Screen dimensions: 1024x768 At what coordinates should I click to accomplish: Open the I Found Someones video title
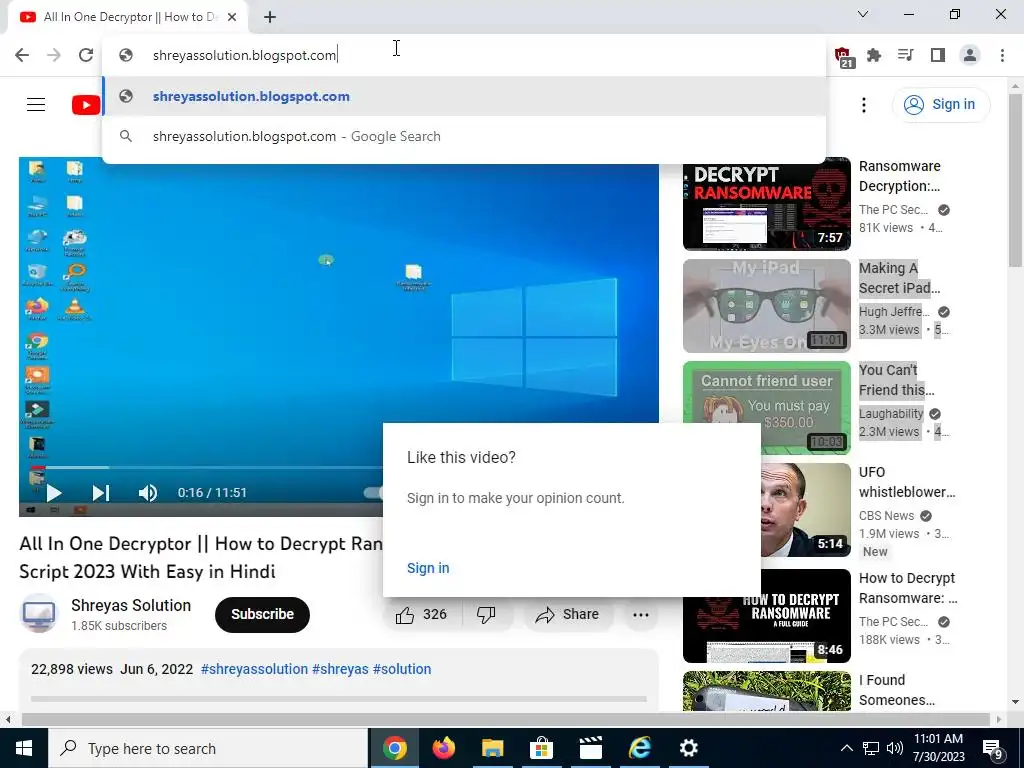click(x=897, y=690)
